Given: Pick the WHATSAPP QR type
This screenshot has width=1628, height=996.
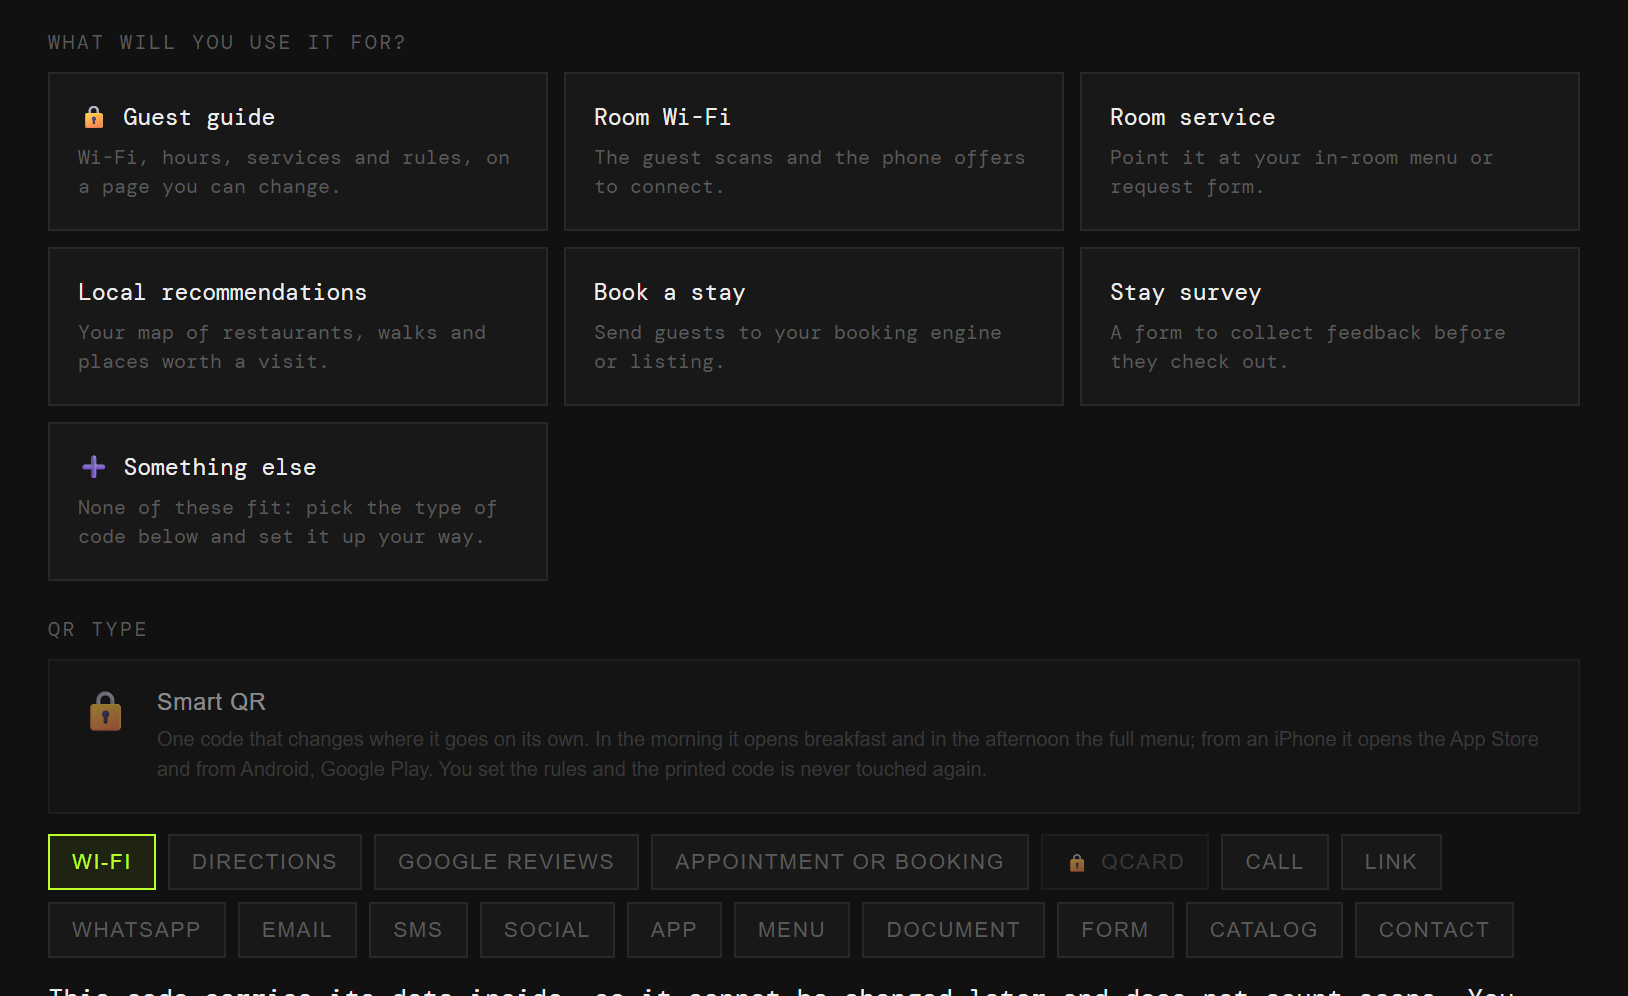Looking at the screenshot, I should (137, 930).
